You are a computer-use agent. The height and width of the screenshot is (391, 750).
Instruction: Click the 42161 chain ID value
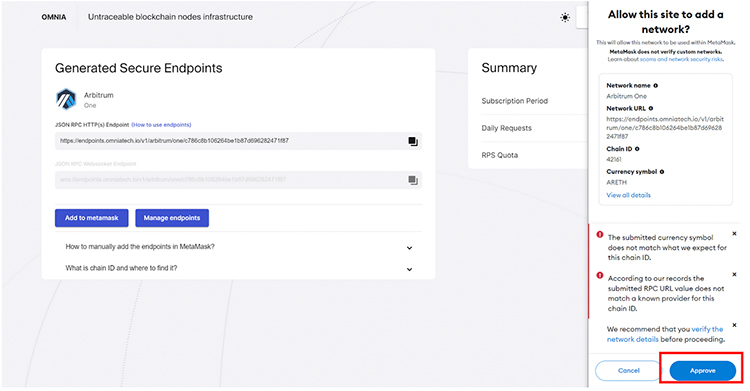pos(614,159)
